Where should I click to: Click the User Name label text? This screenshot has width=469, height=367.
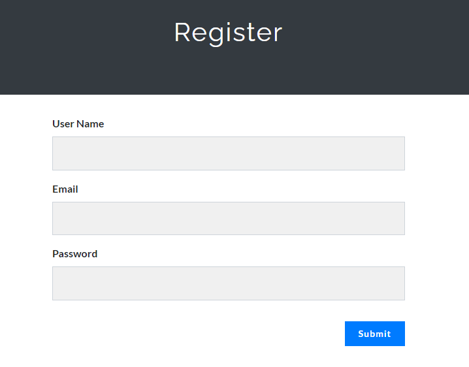(x=78, y=124)
